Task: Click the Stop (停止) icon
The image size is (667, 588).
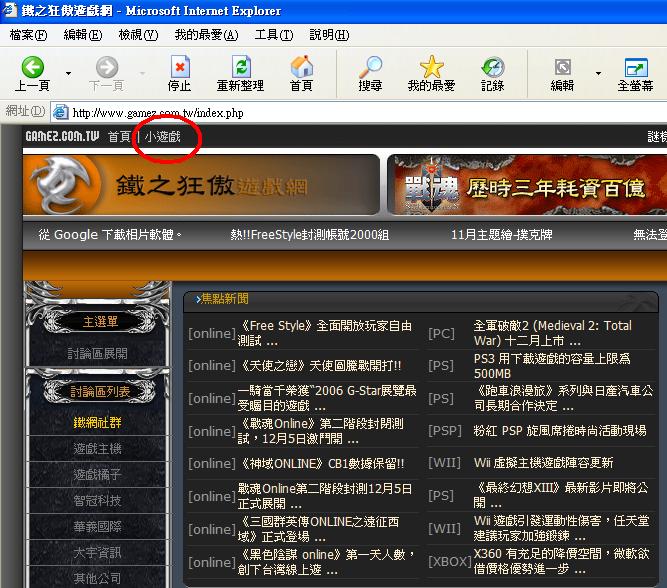Action: [180, 67]
